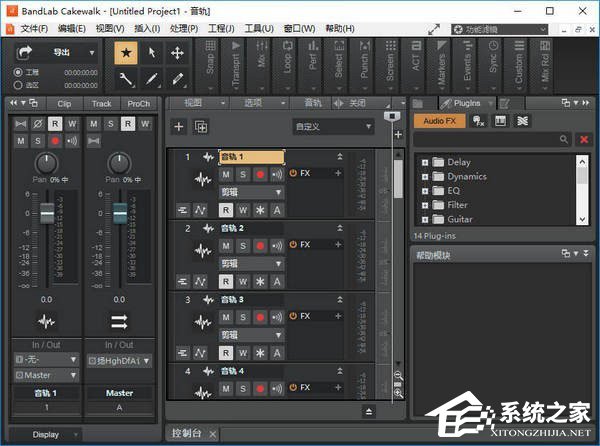Open the 工具(U) menu
Viewport: 600px width, 446px height.
click(259, 29)
